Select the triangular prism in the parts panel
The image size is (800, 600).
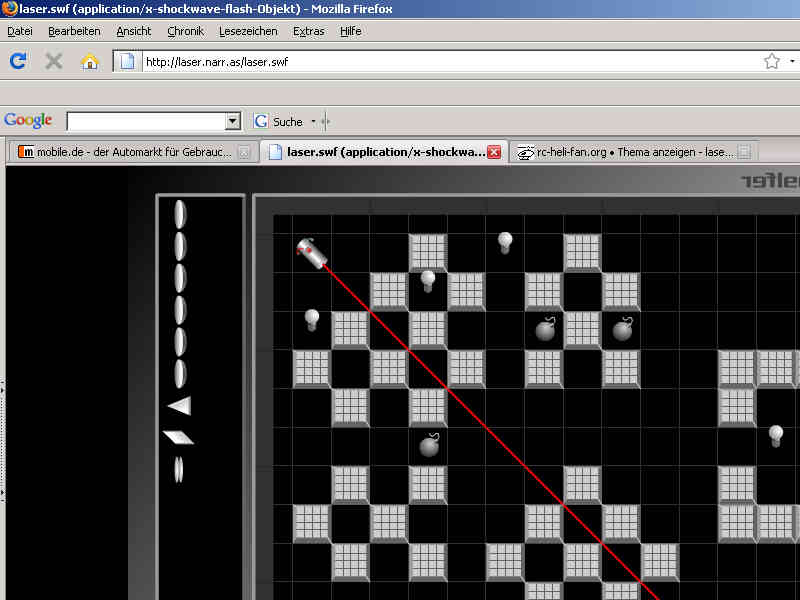pos(180,406)
